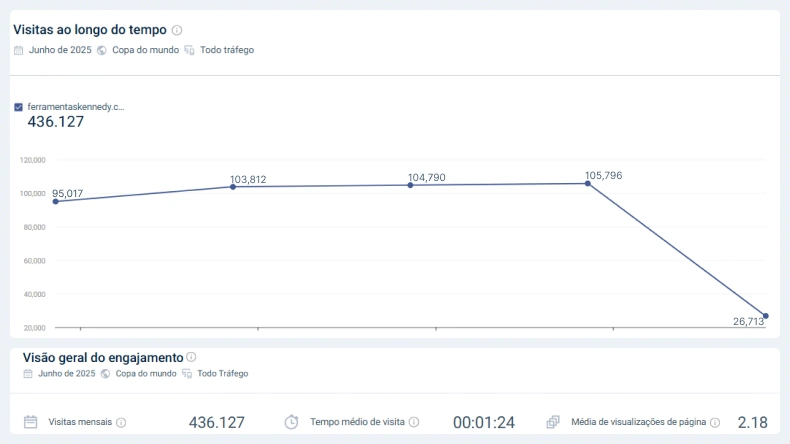Viewport: 790px width, 444px height.
Task: Select the 26,713 data point on chart
Action: 765,316
